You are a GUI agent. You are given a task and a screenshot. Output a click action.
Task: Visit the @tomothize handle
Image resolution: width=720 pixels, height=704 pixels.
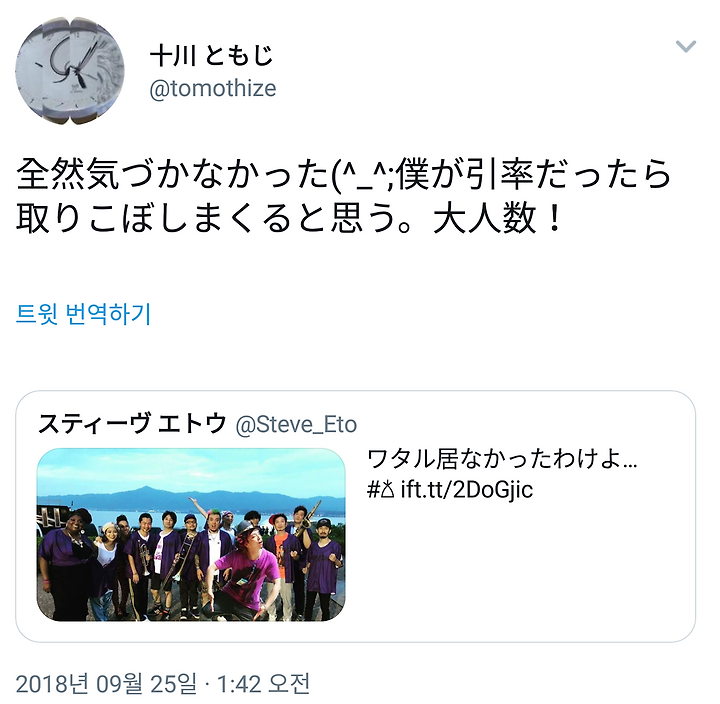click(213, 89)
